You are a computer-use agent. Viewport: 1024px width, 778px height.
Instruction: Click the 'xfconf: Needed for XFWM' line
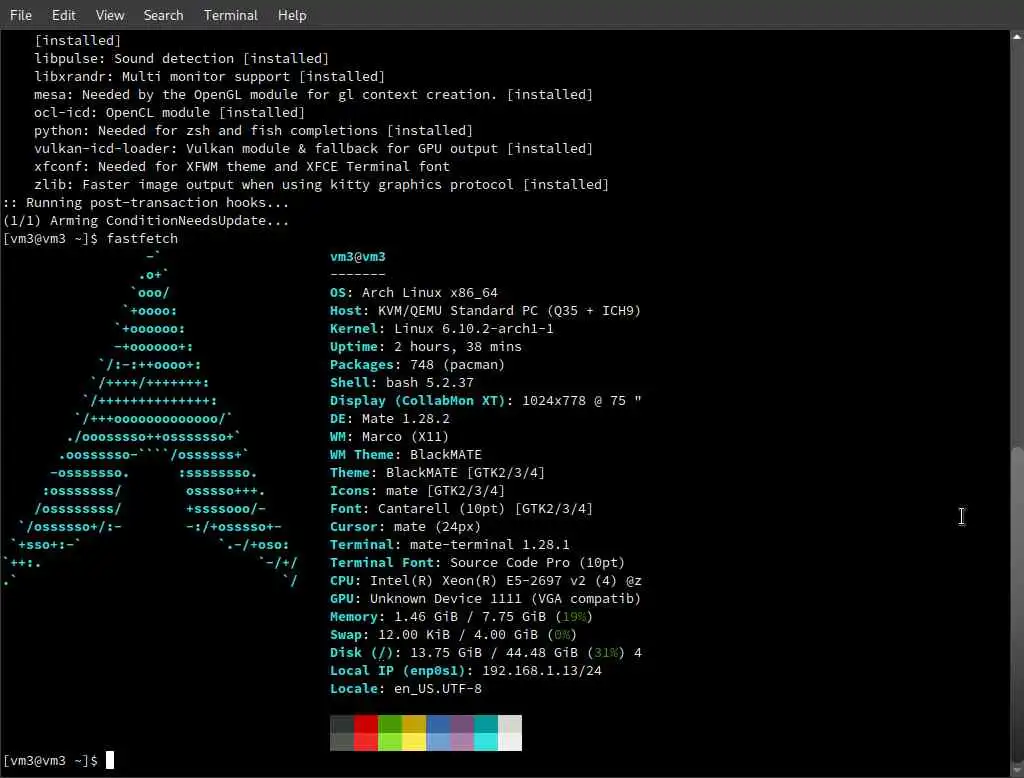click(x=242, y=167)
